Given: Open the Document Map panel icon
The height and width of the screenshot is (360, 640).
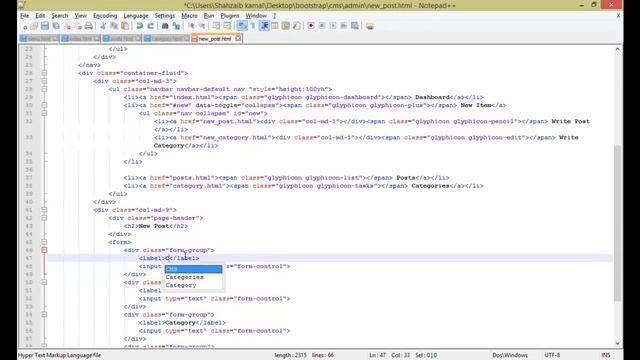Looking at the screenshot, I should [286, 26].
